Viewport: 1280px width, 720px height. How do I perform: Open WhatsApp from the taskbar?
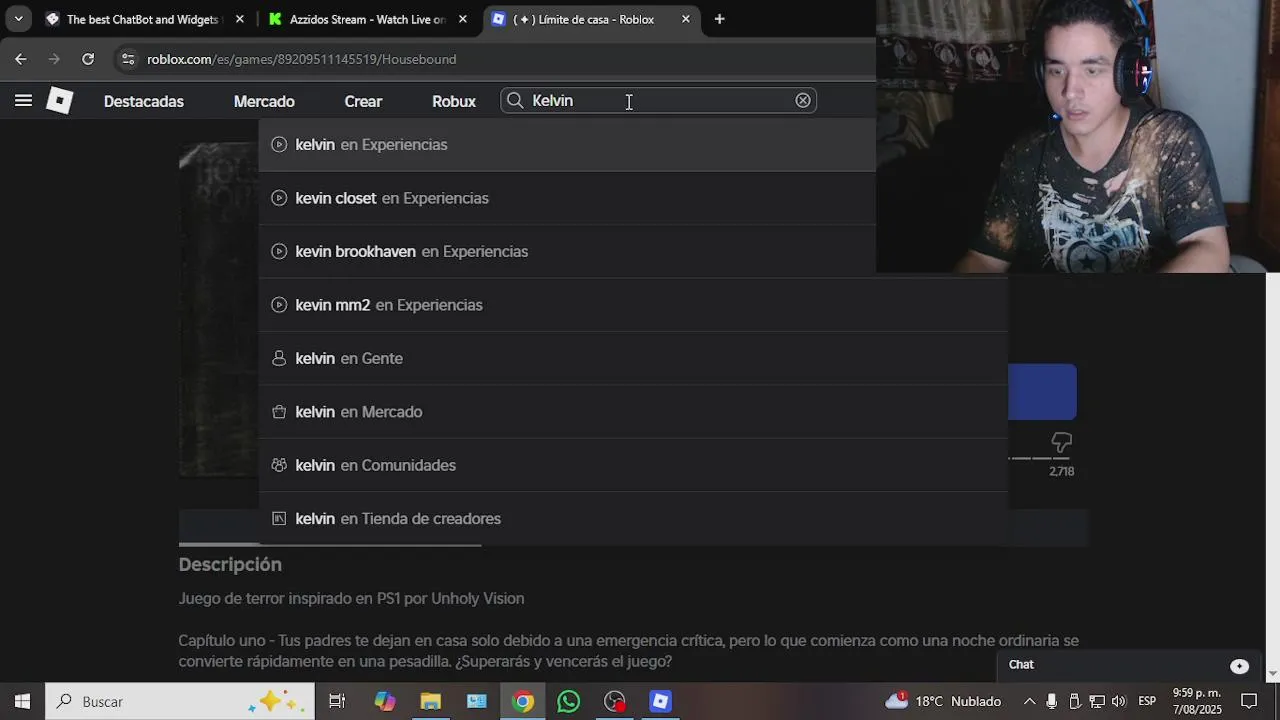pyautogui.click(x=569, y=701)
